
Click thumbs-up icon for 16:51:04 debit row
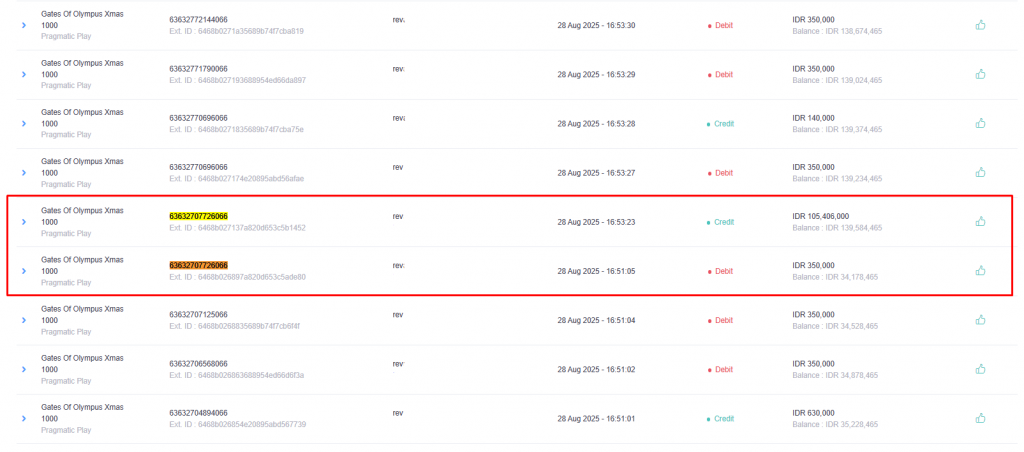980,319
